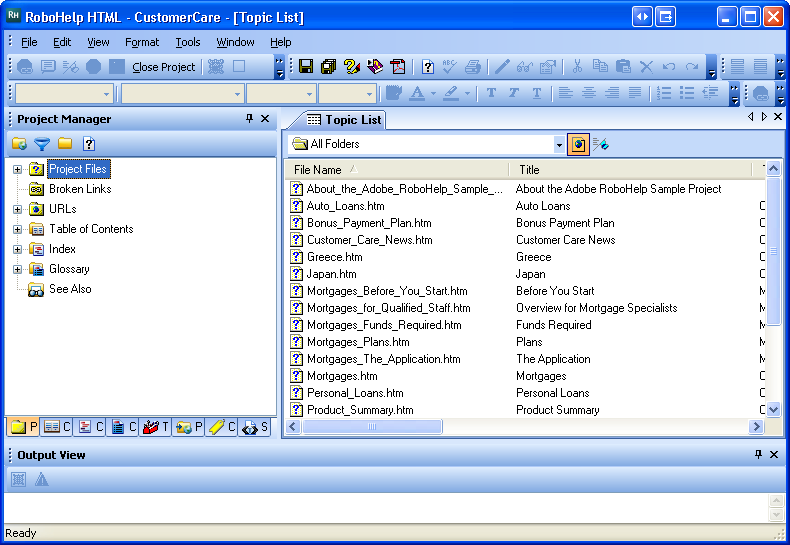Click the Paste clipboard icon
This screenshot has width=790, height=545.
click(x=623, y=66)
